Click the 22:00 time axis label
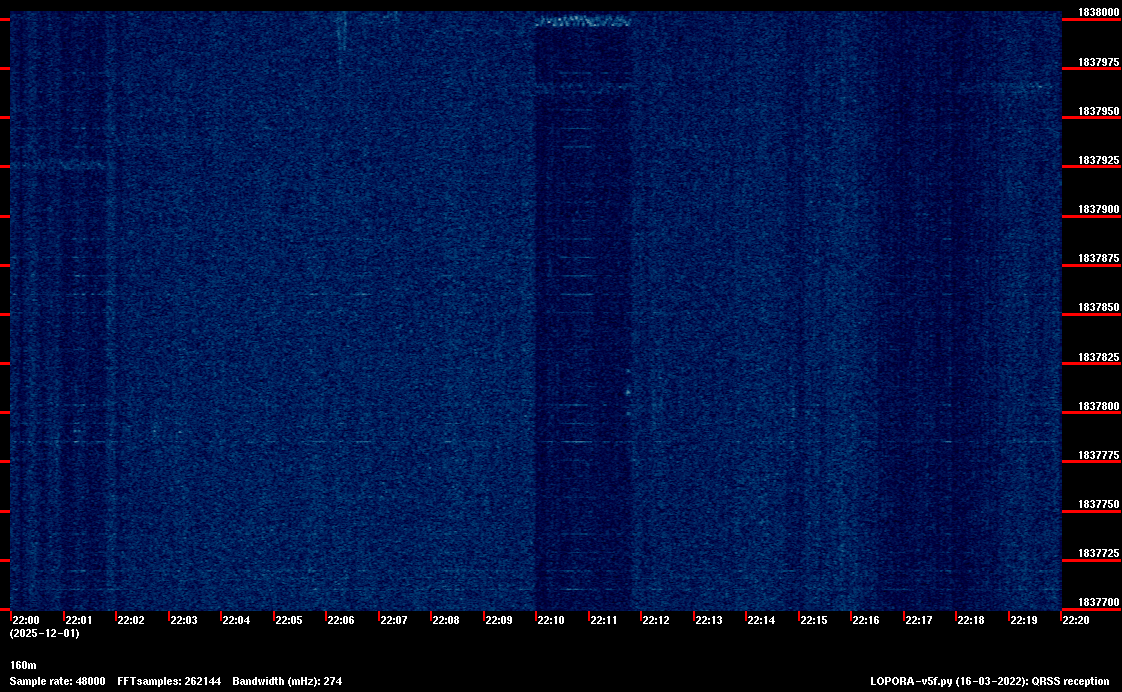 tap(26, 620)
